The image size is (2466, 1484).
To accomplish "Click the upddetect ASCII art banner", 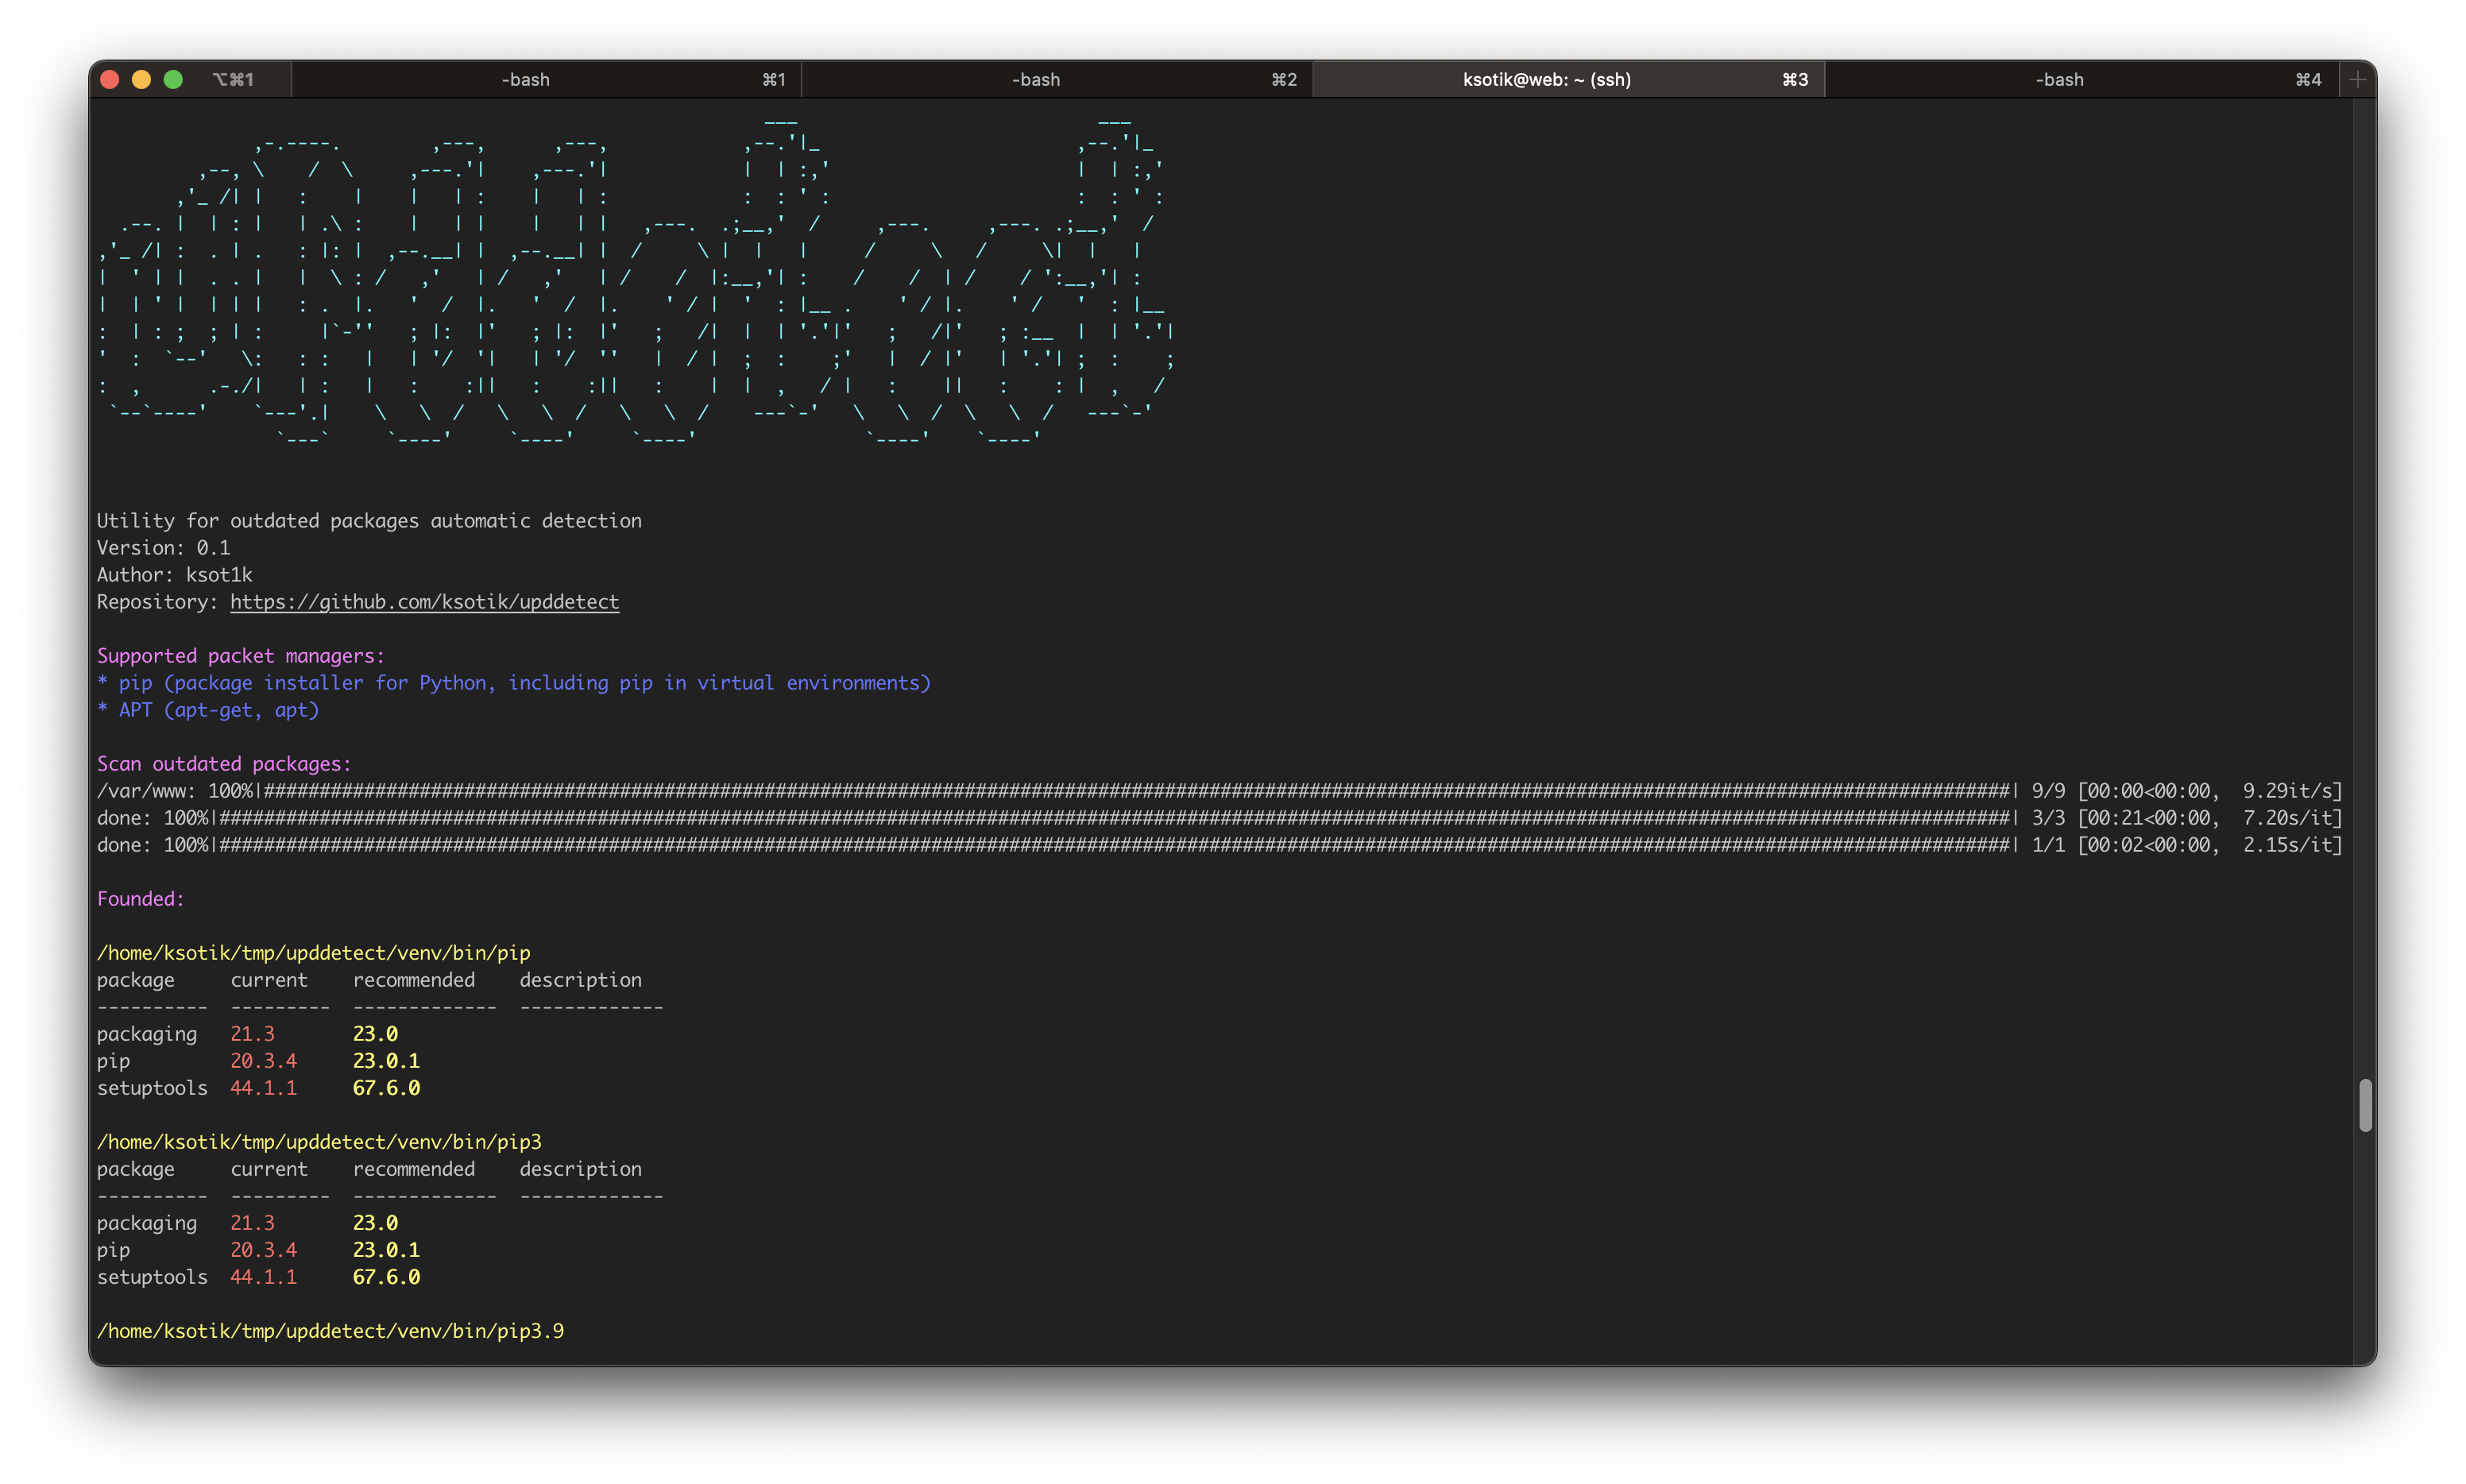I will point(635,280).
